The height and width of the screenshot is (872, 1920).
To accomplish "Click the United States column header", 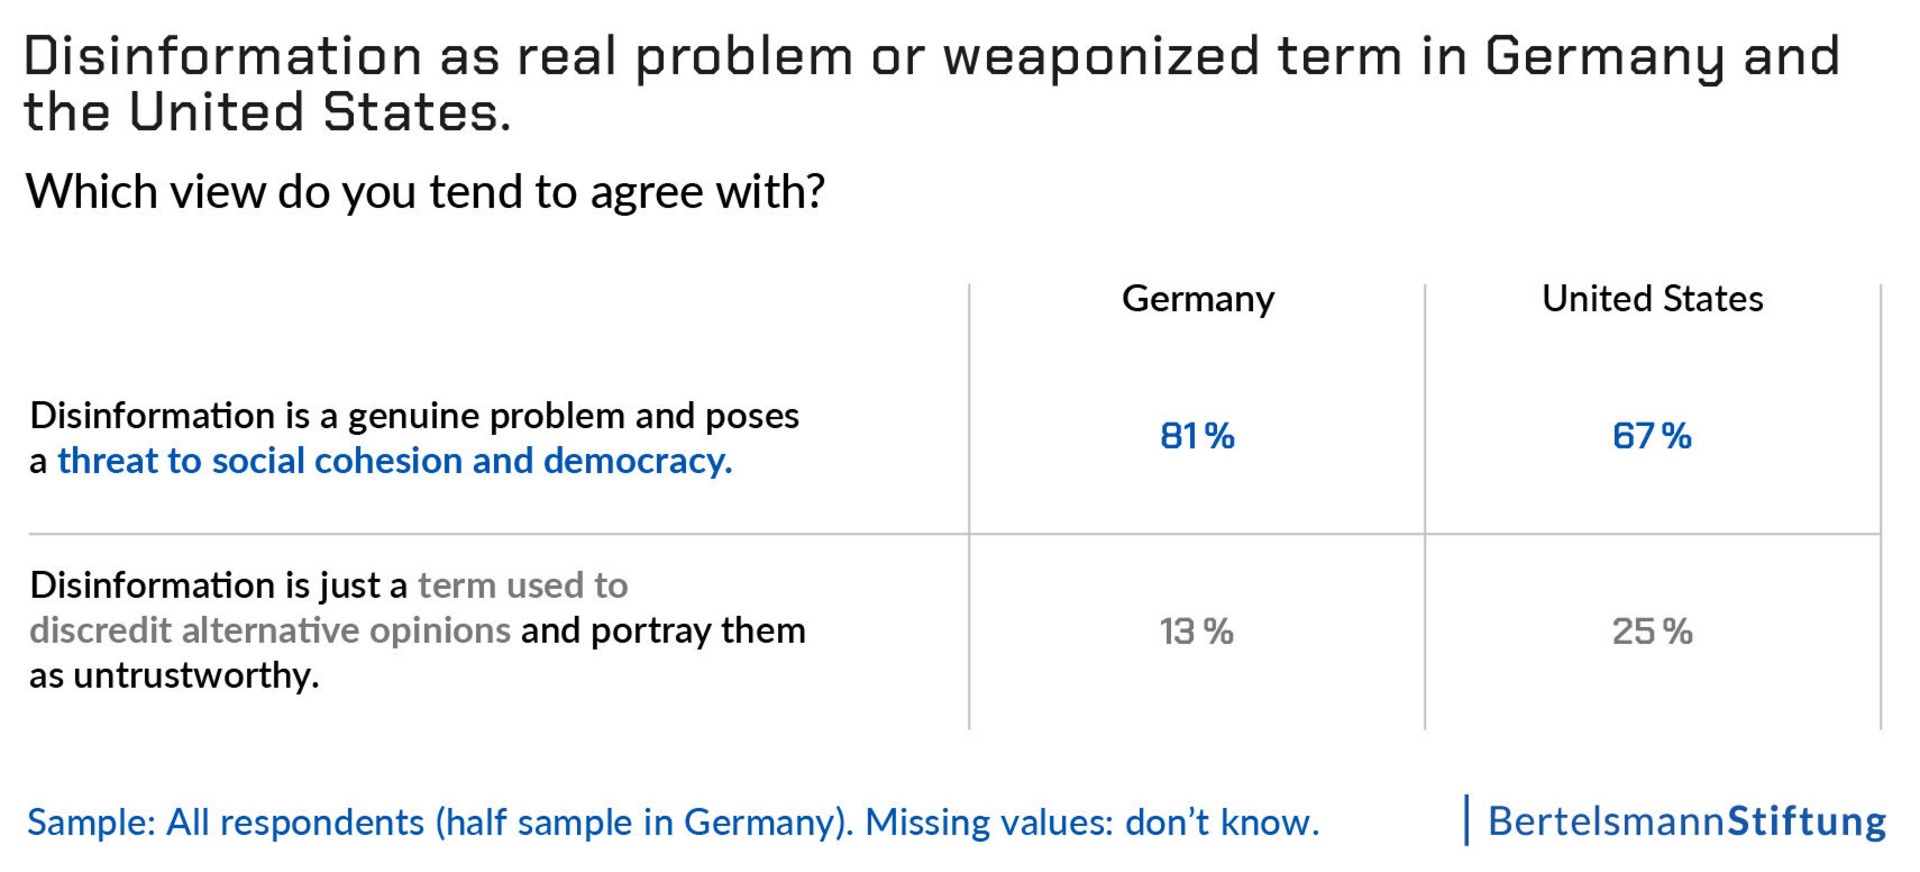I will click(1652, 298).
